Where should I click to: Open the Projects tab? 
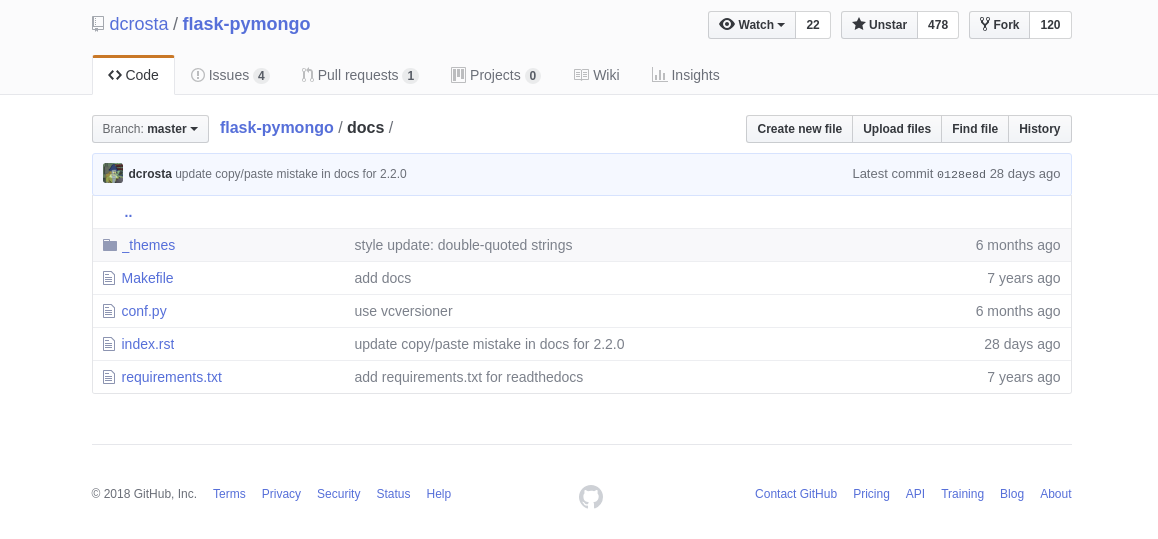tap(496, 75)
